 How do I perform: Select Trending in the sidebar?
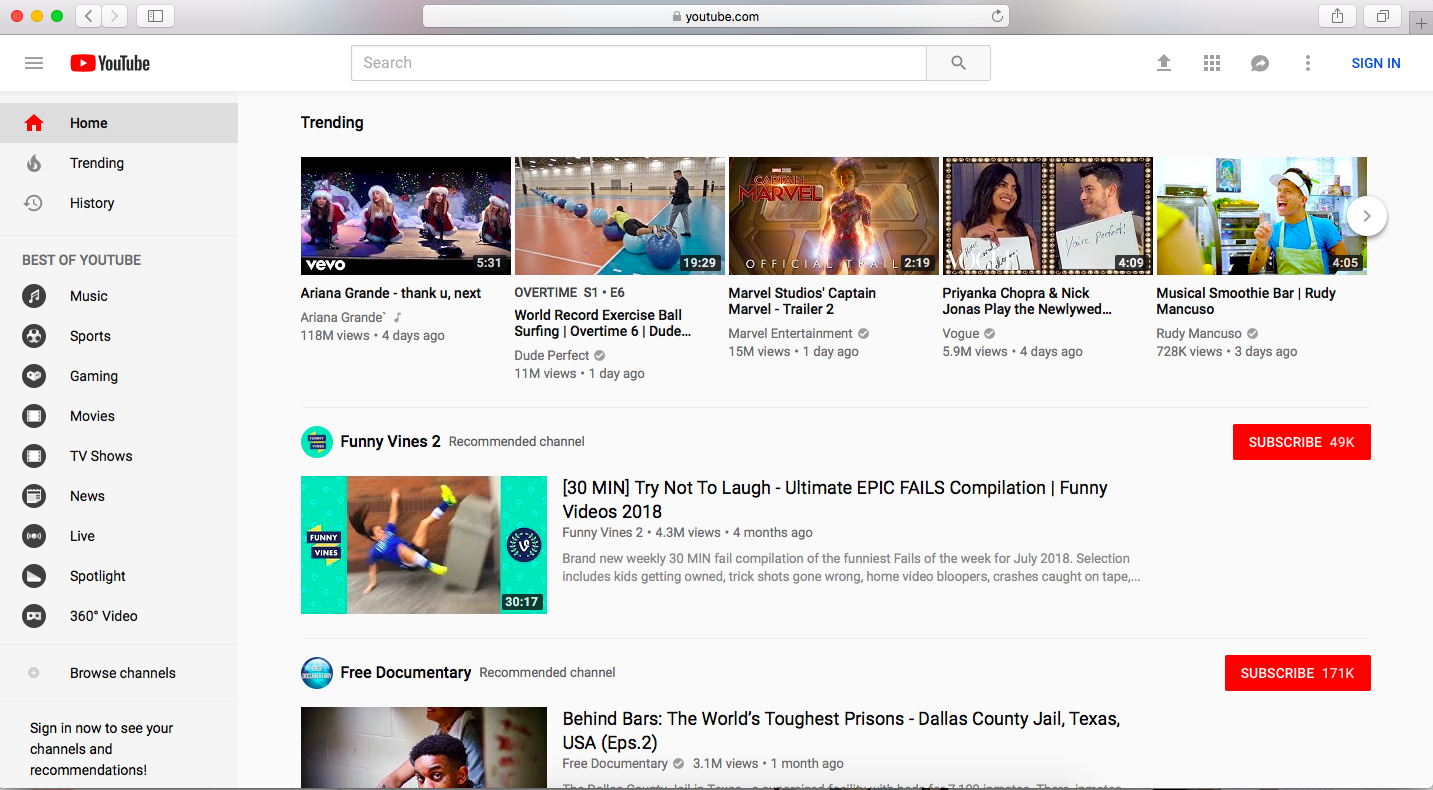[x=119, y=163]
